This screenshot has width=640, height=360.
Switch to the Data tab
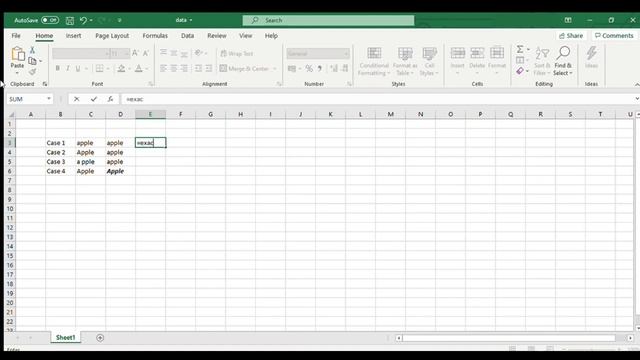coord(187,36)
